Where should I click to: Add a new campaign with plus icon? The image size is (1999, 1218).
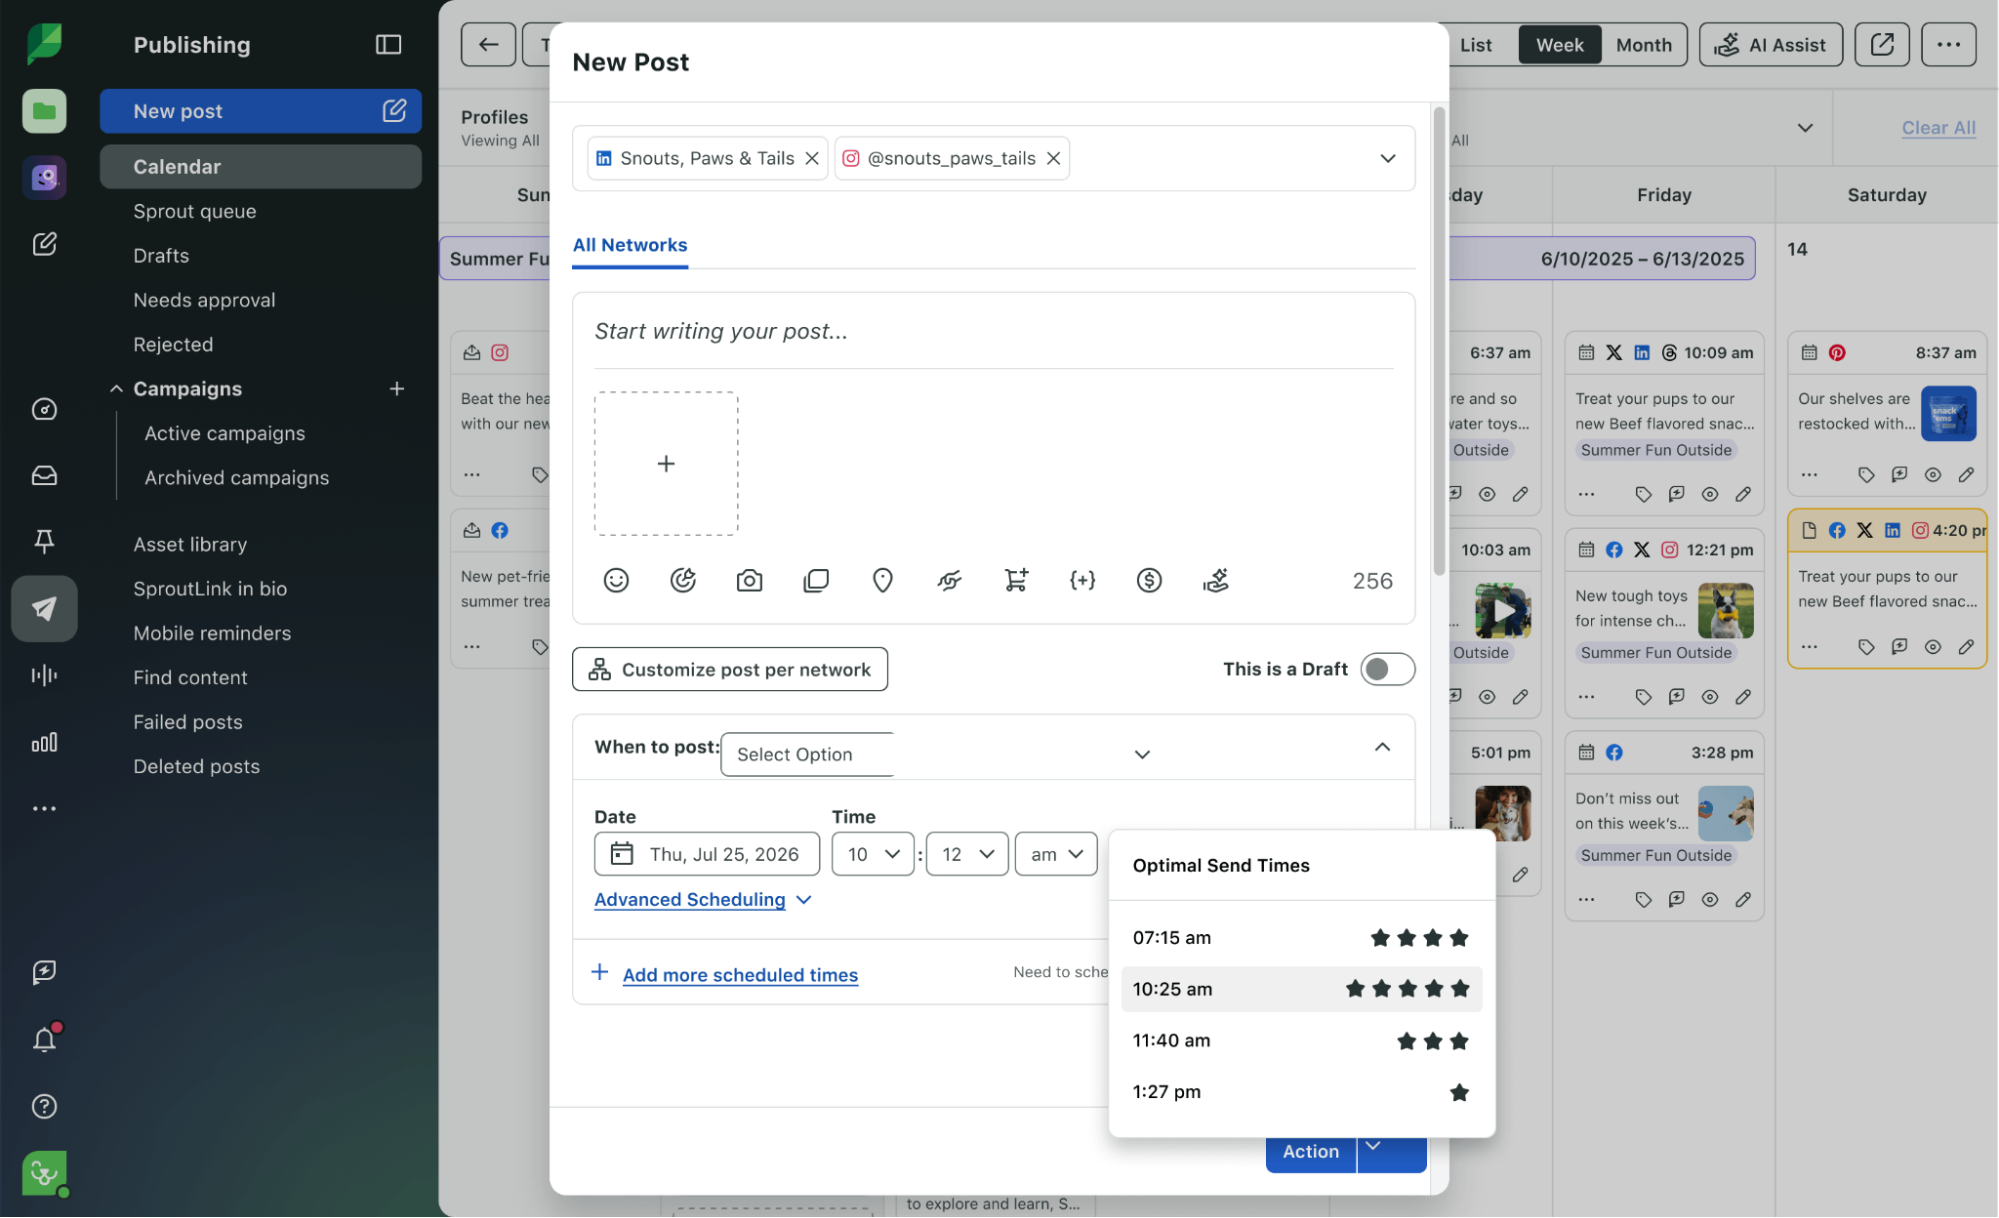tap(397, 389)
